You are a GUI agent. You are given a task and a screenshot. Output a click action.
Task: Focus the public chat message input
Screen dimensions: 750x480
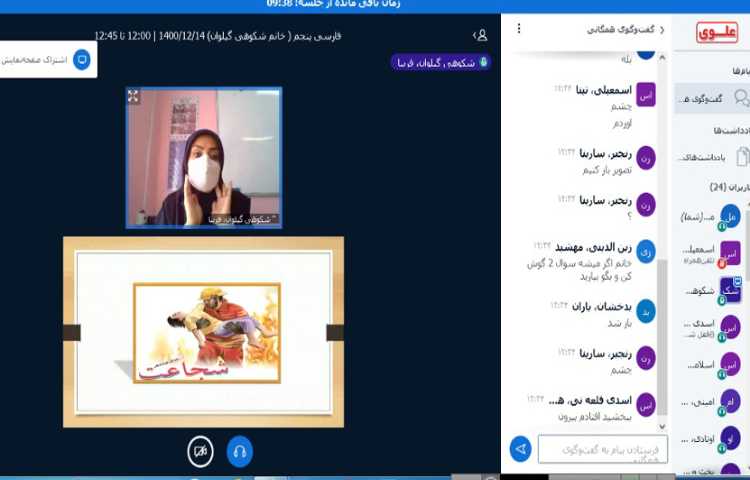(x=603, y=449)
